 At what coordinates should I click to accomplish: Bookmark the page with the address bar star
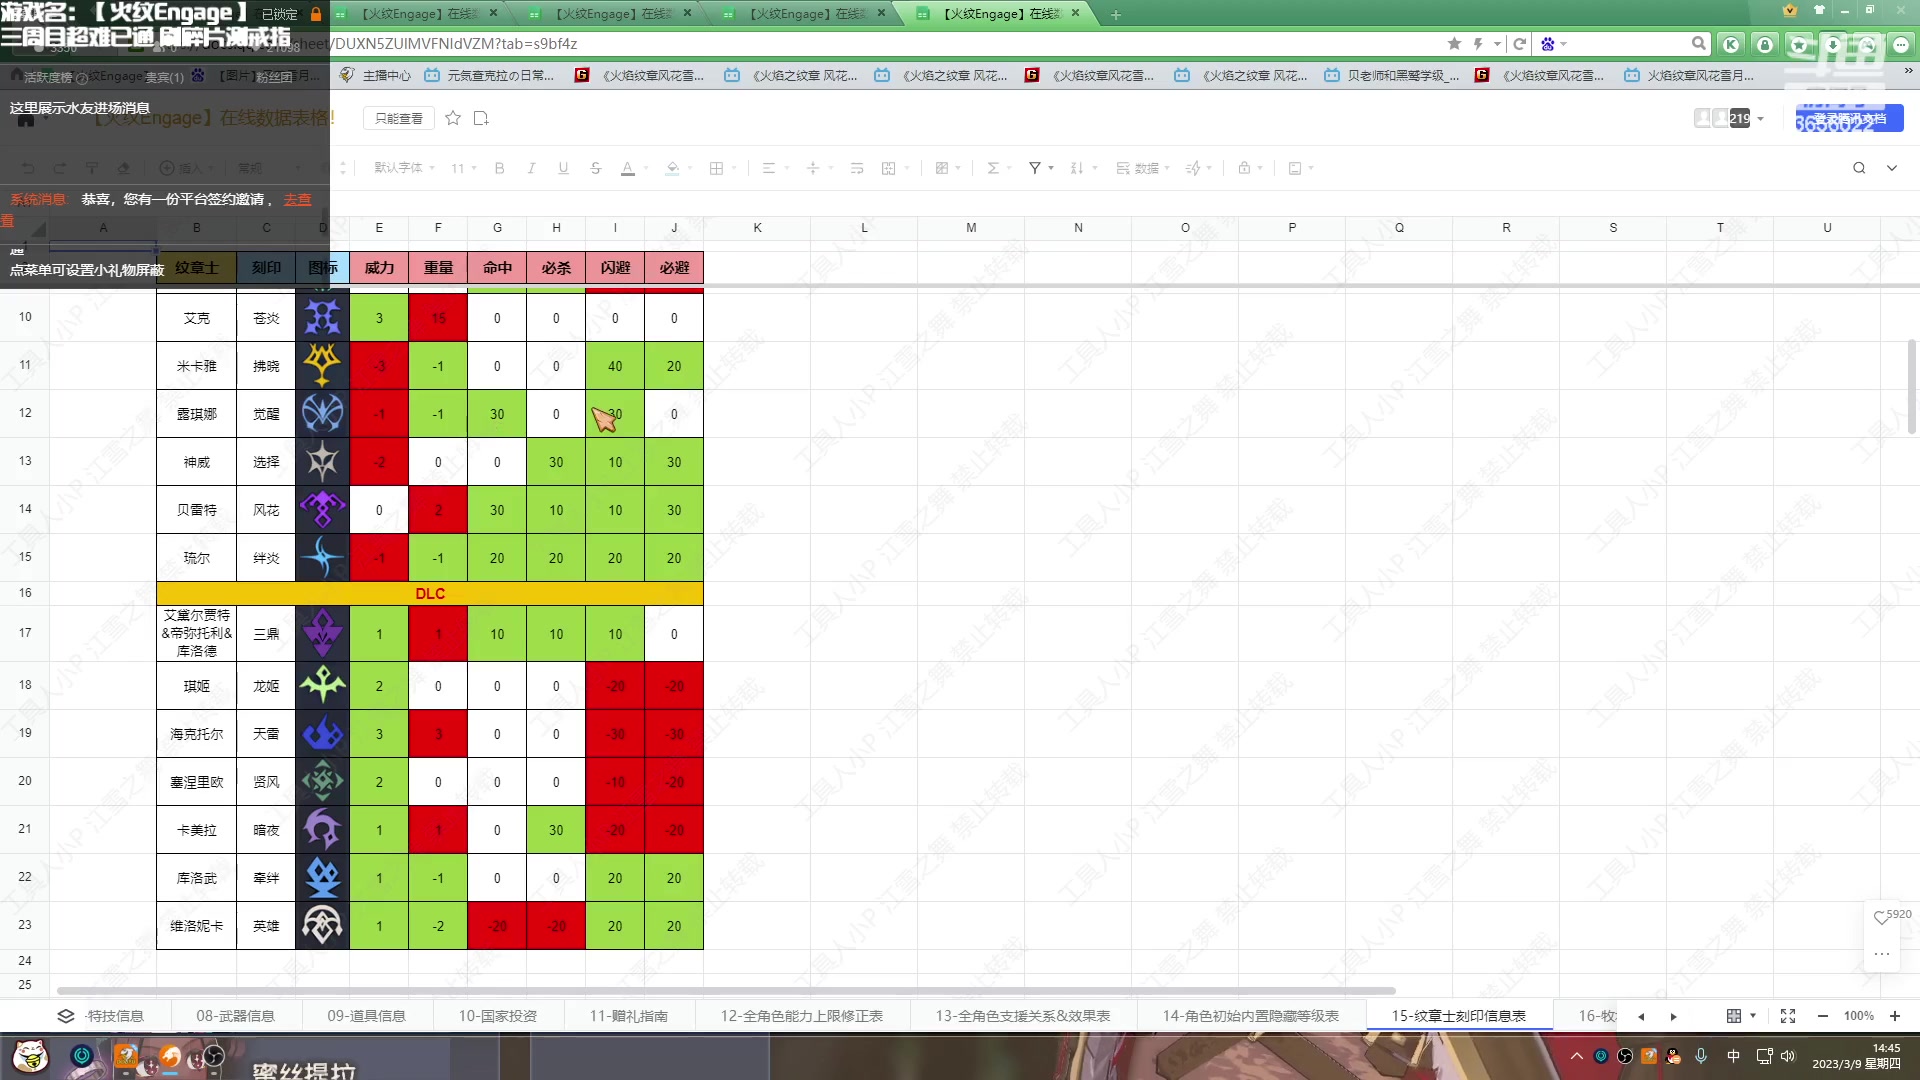[x=1454, y=44]
